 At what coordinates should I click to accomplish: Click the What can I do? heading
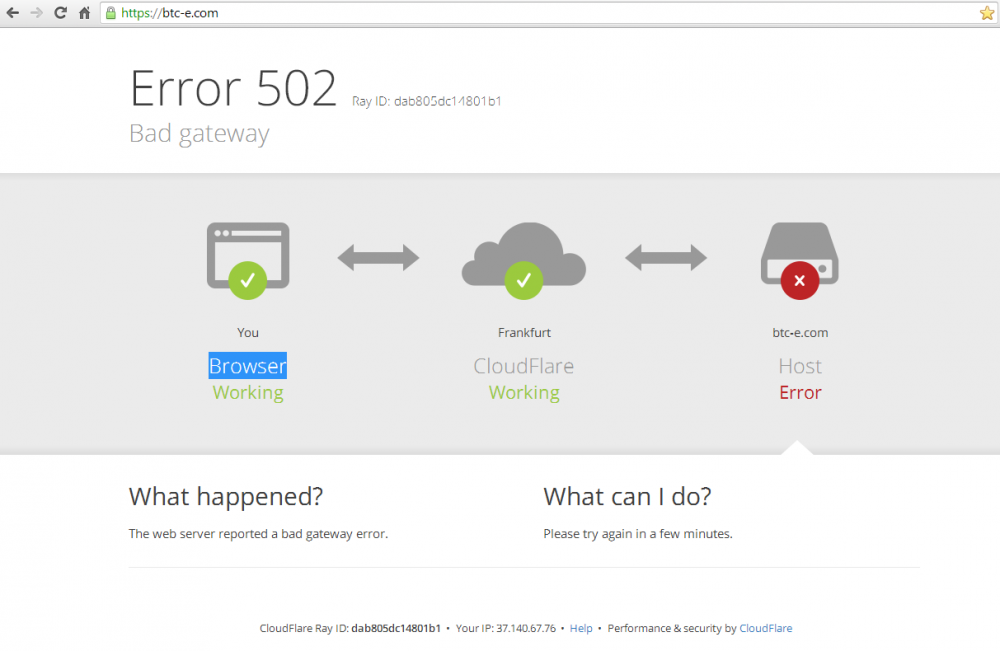[627, 496]
